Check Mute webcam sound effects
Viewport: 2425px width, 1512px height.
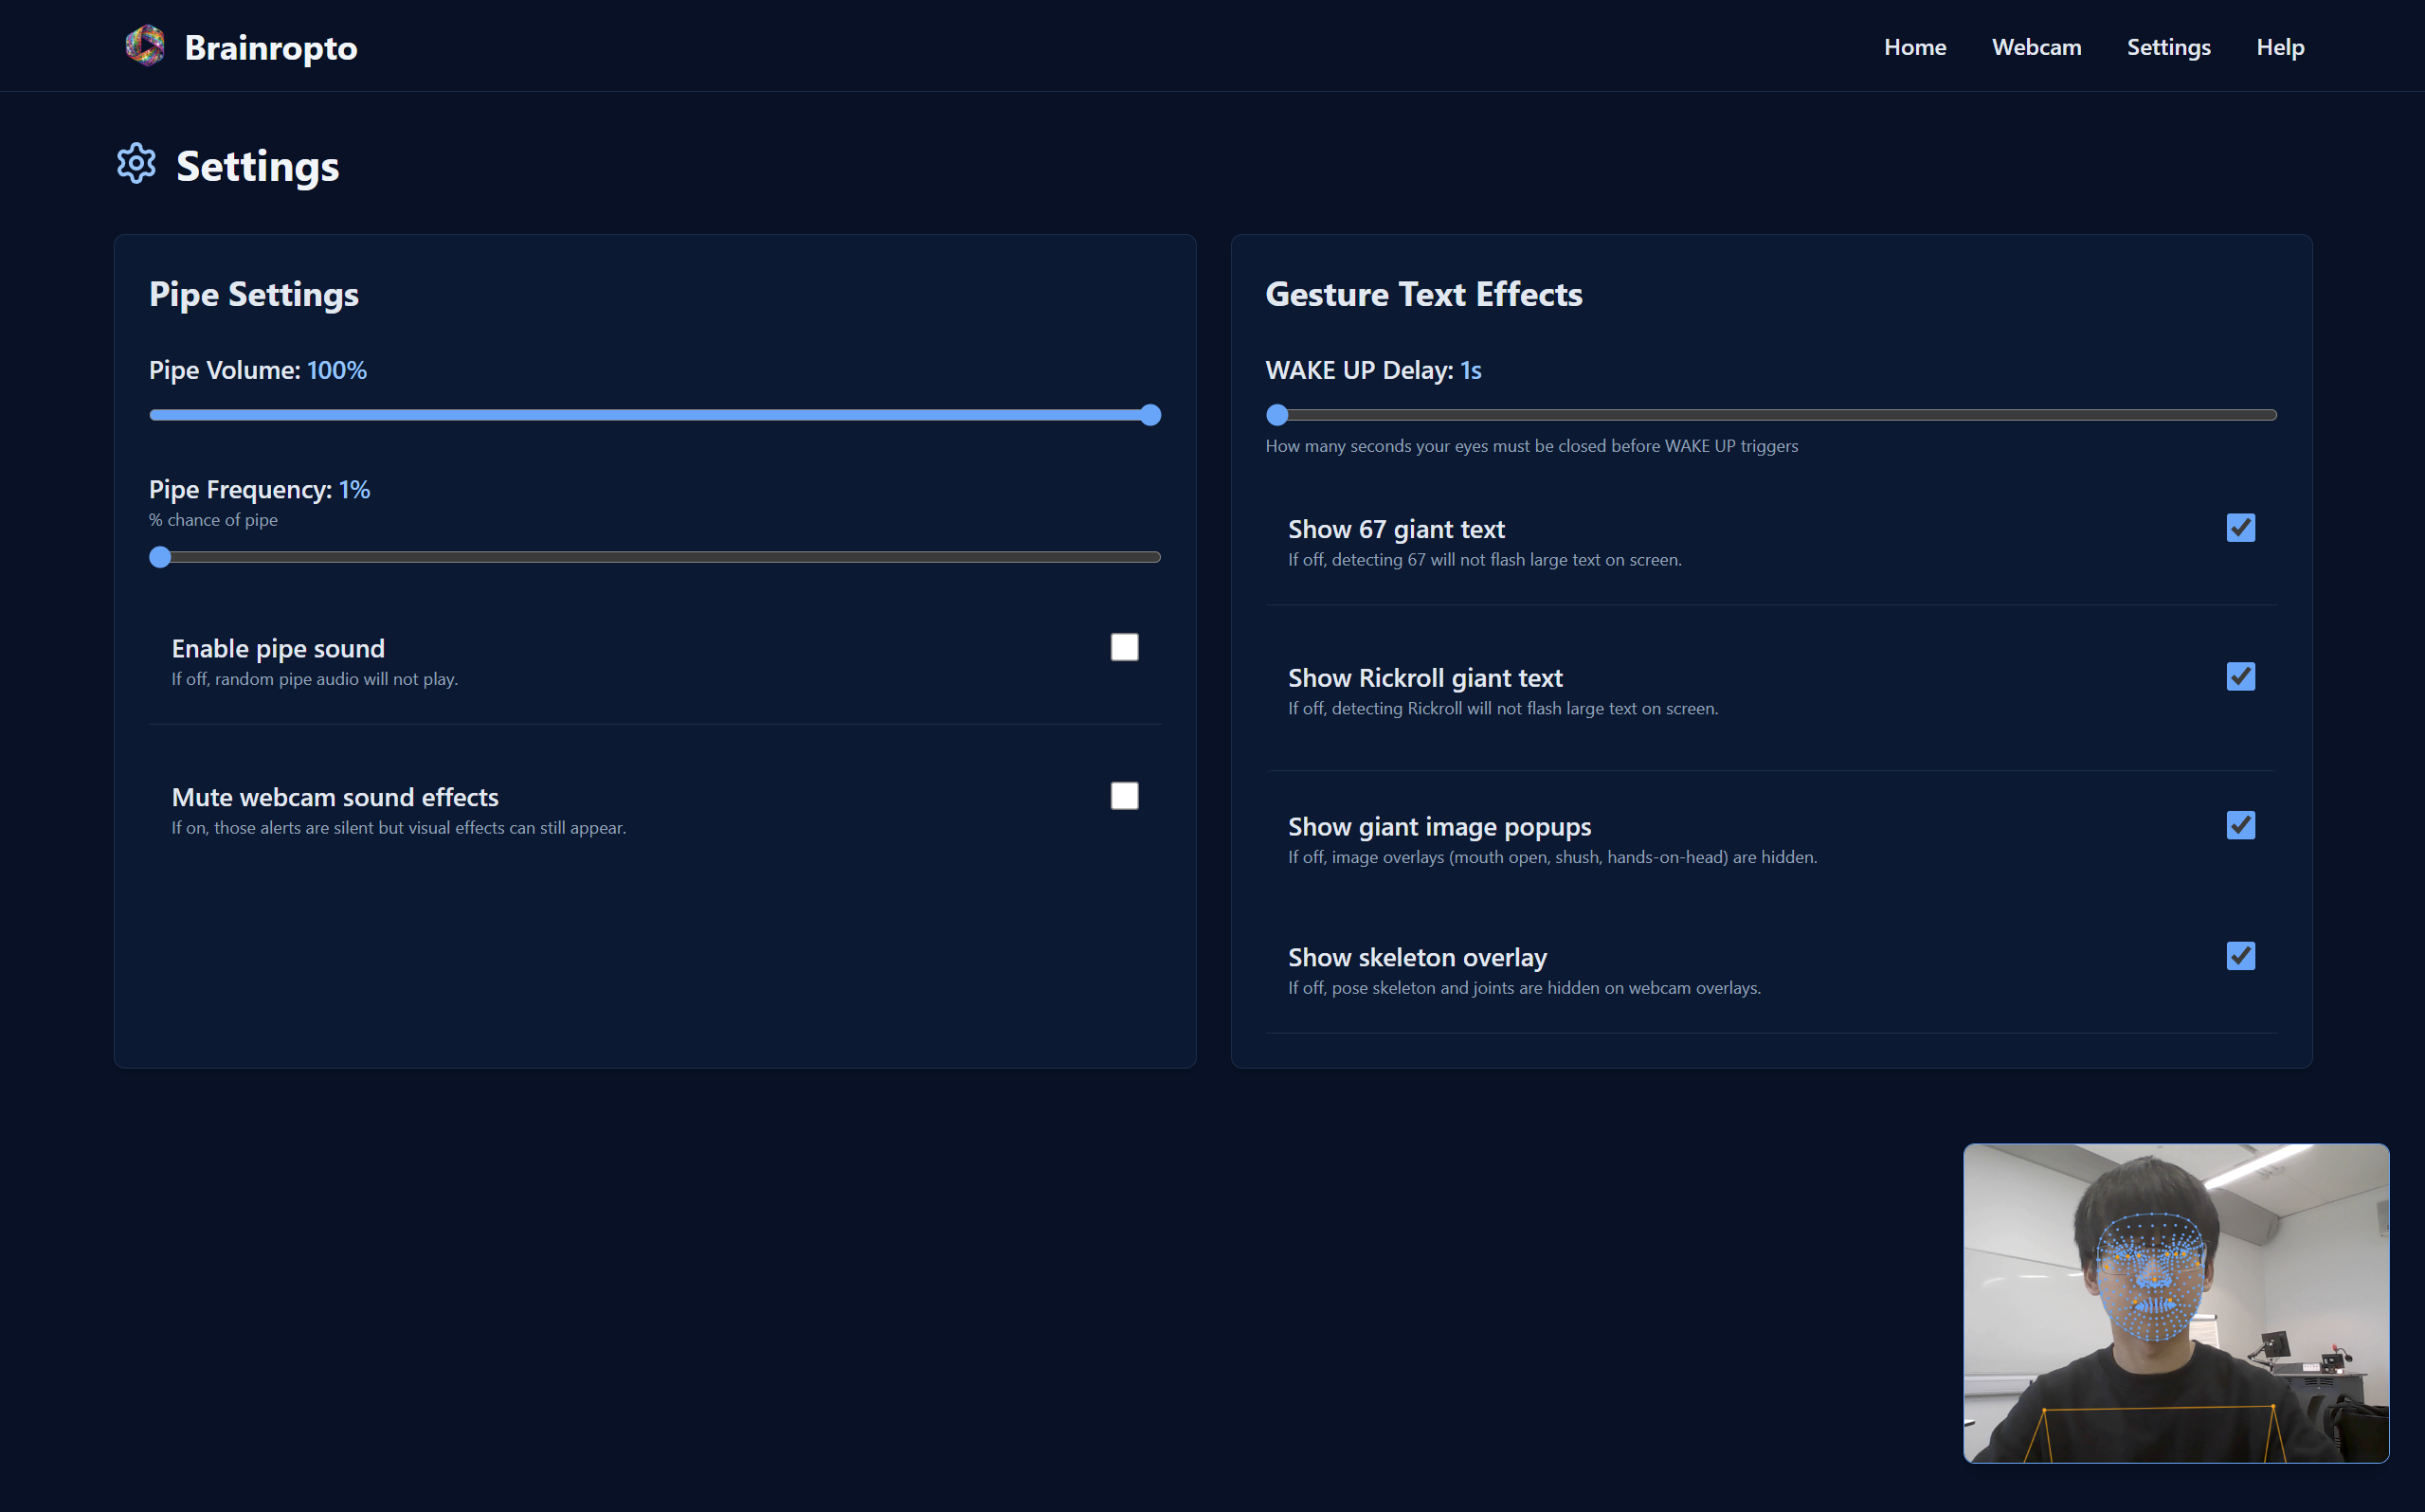[x=1124, y=796]
